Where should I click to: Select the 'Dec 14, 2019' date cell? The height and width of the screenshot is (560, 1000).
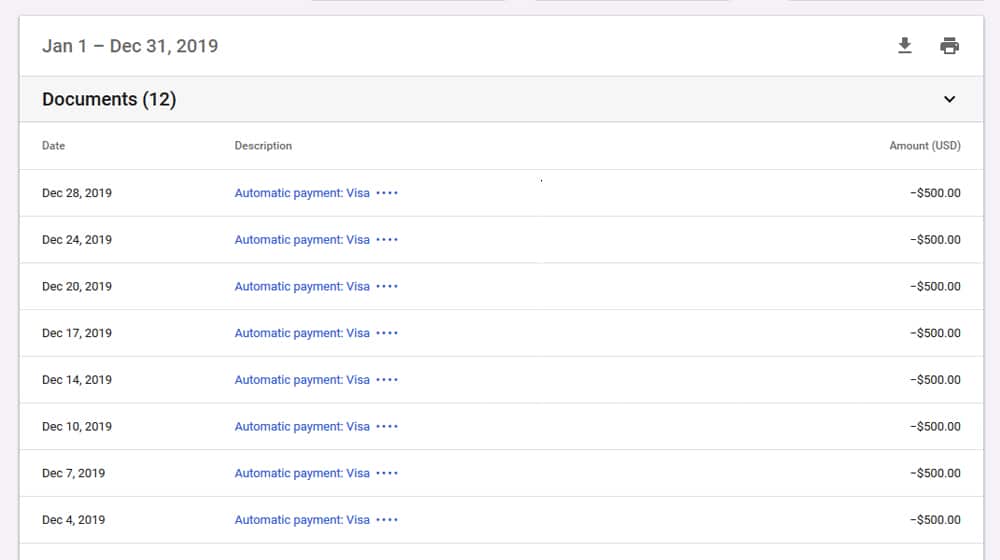click(77, 379)
